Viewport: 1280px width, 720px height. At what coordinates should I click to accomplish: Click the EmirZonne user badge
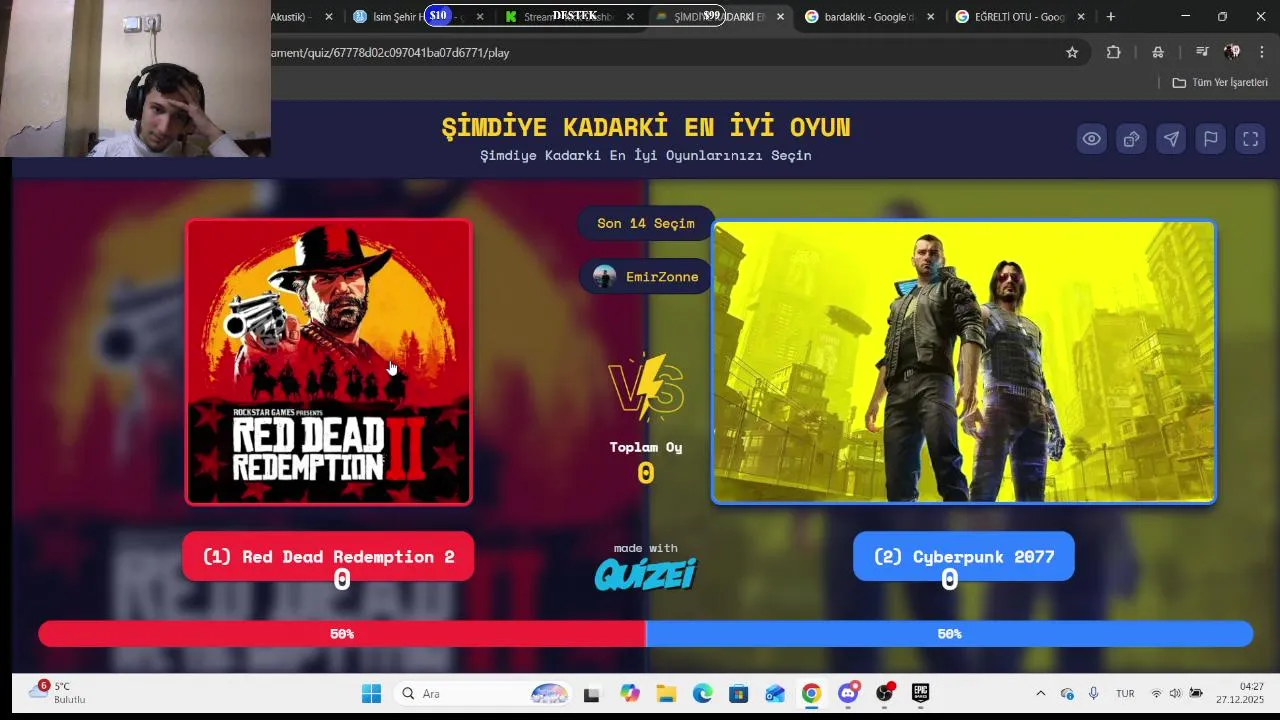point(646,277)
